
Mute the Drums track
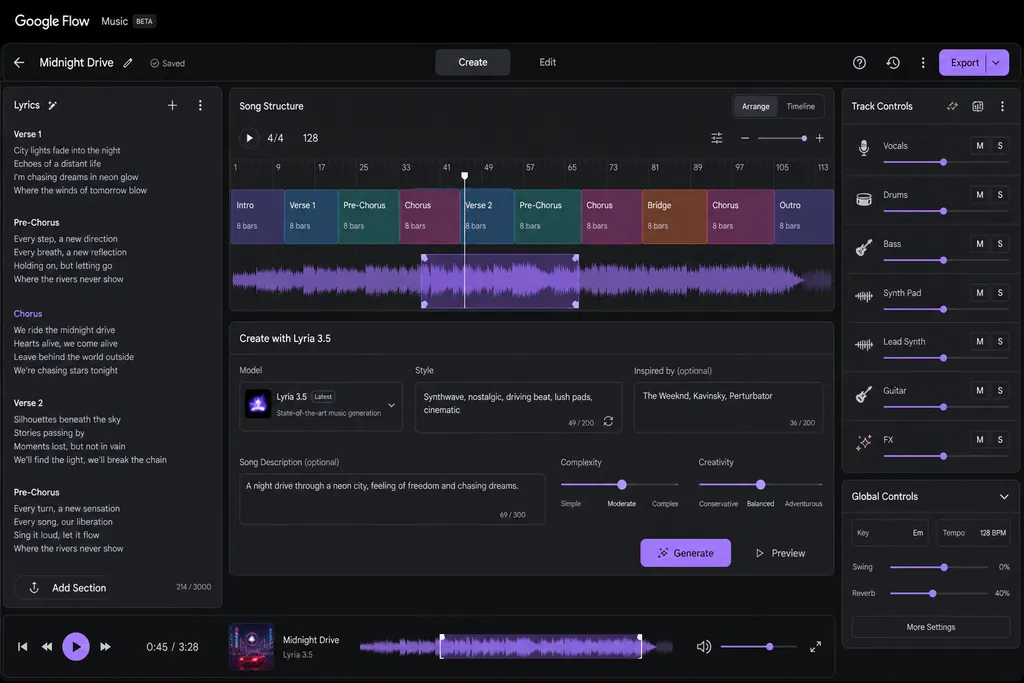point(980,195)
